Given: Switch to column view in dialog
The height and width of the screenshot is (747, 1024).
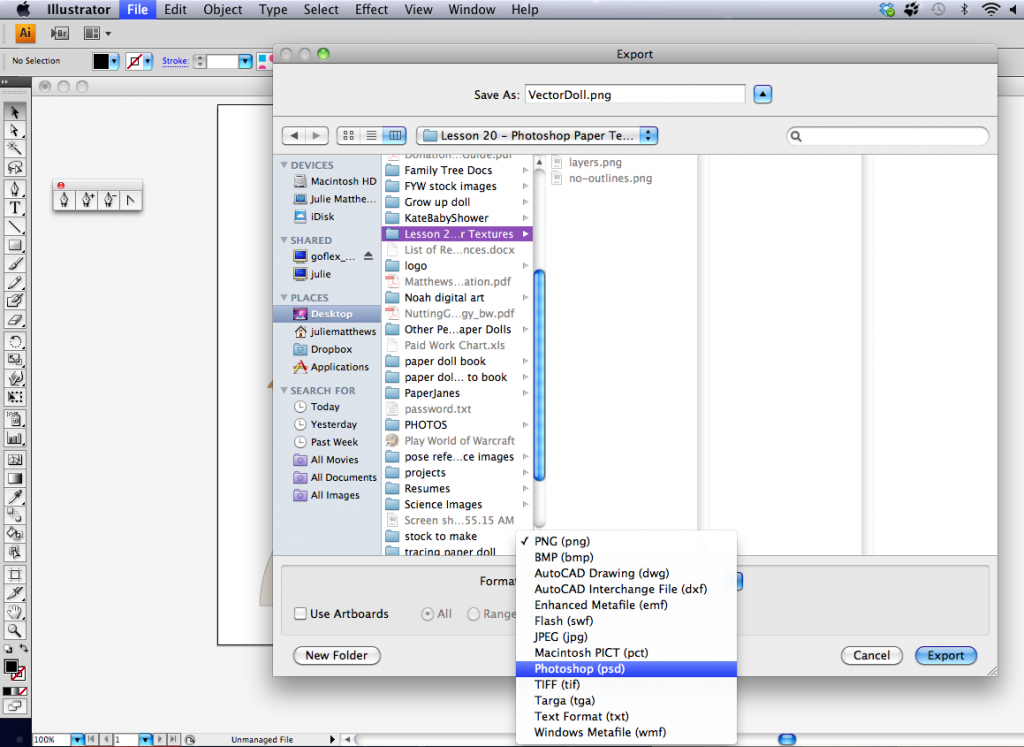Looking at the screenshot, I should coord(395,136).
